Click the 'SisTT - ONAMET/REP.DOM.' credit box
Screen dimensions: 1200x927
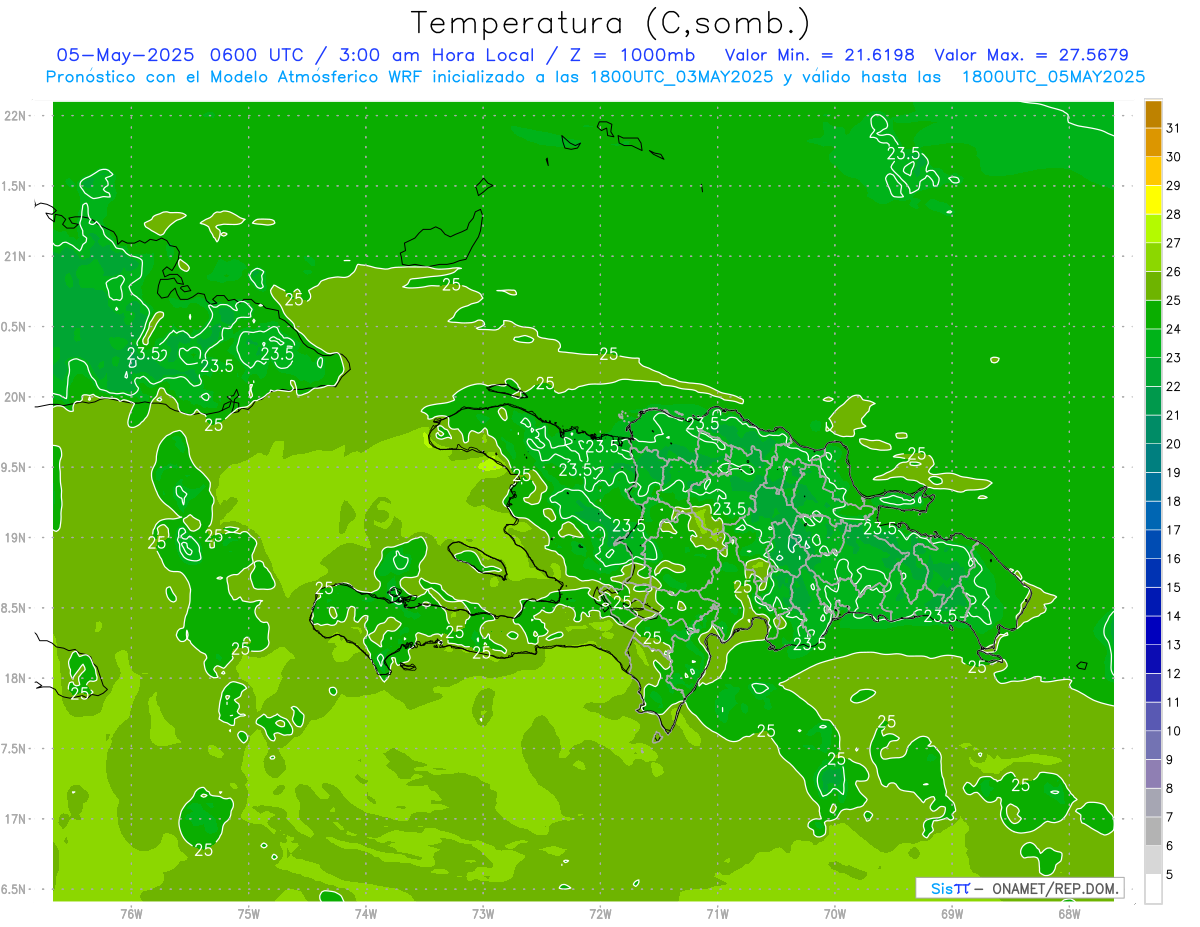(1020, 888)
